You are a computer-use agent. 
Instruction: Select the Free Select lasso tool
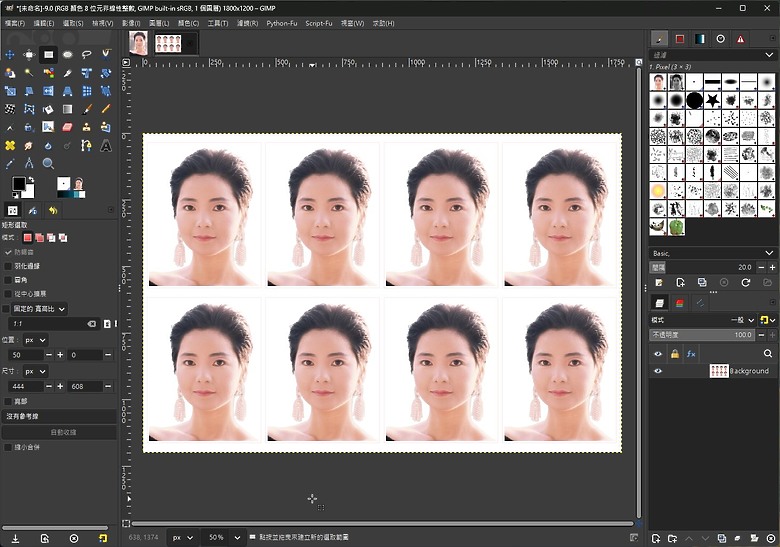click(x=87, y=55)
